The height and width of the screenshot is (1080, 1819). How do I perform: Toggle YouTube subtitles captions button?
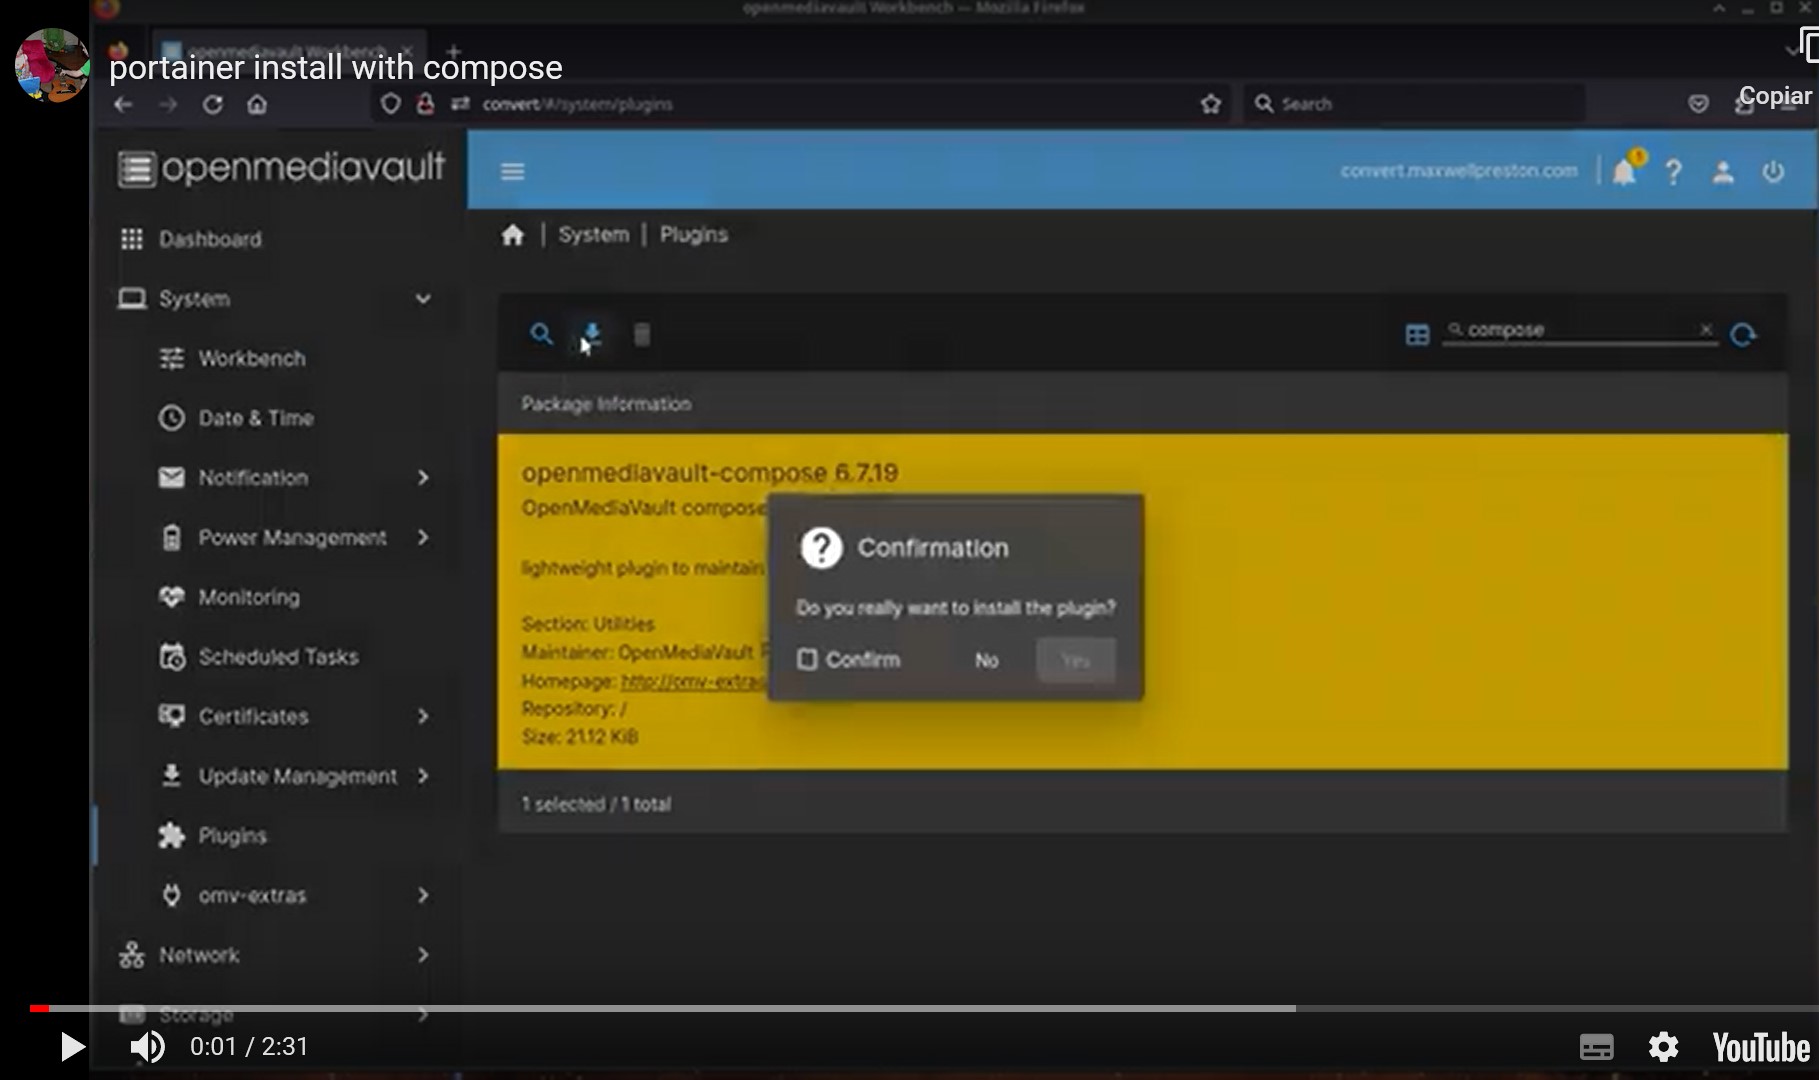(1596, 1047)
